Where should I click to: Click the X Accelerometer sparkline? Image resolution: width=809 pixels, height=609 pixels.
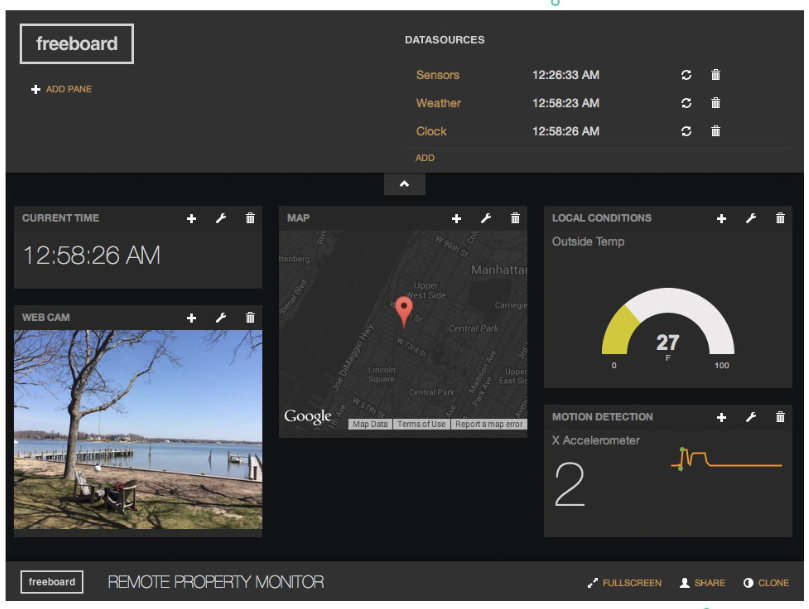[x=726, y=459]
